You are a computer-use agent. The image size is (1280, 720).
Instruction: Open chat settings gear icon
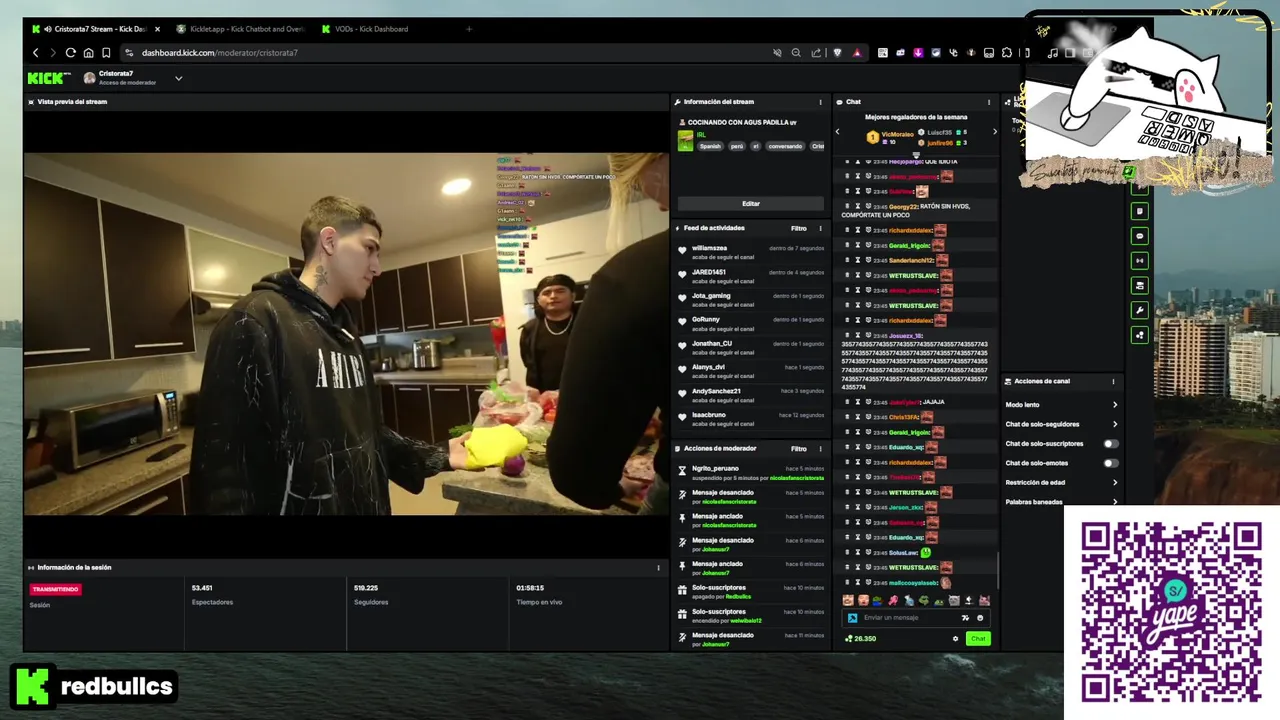tap(955, 639)
